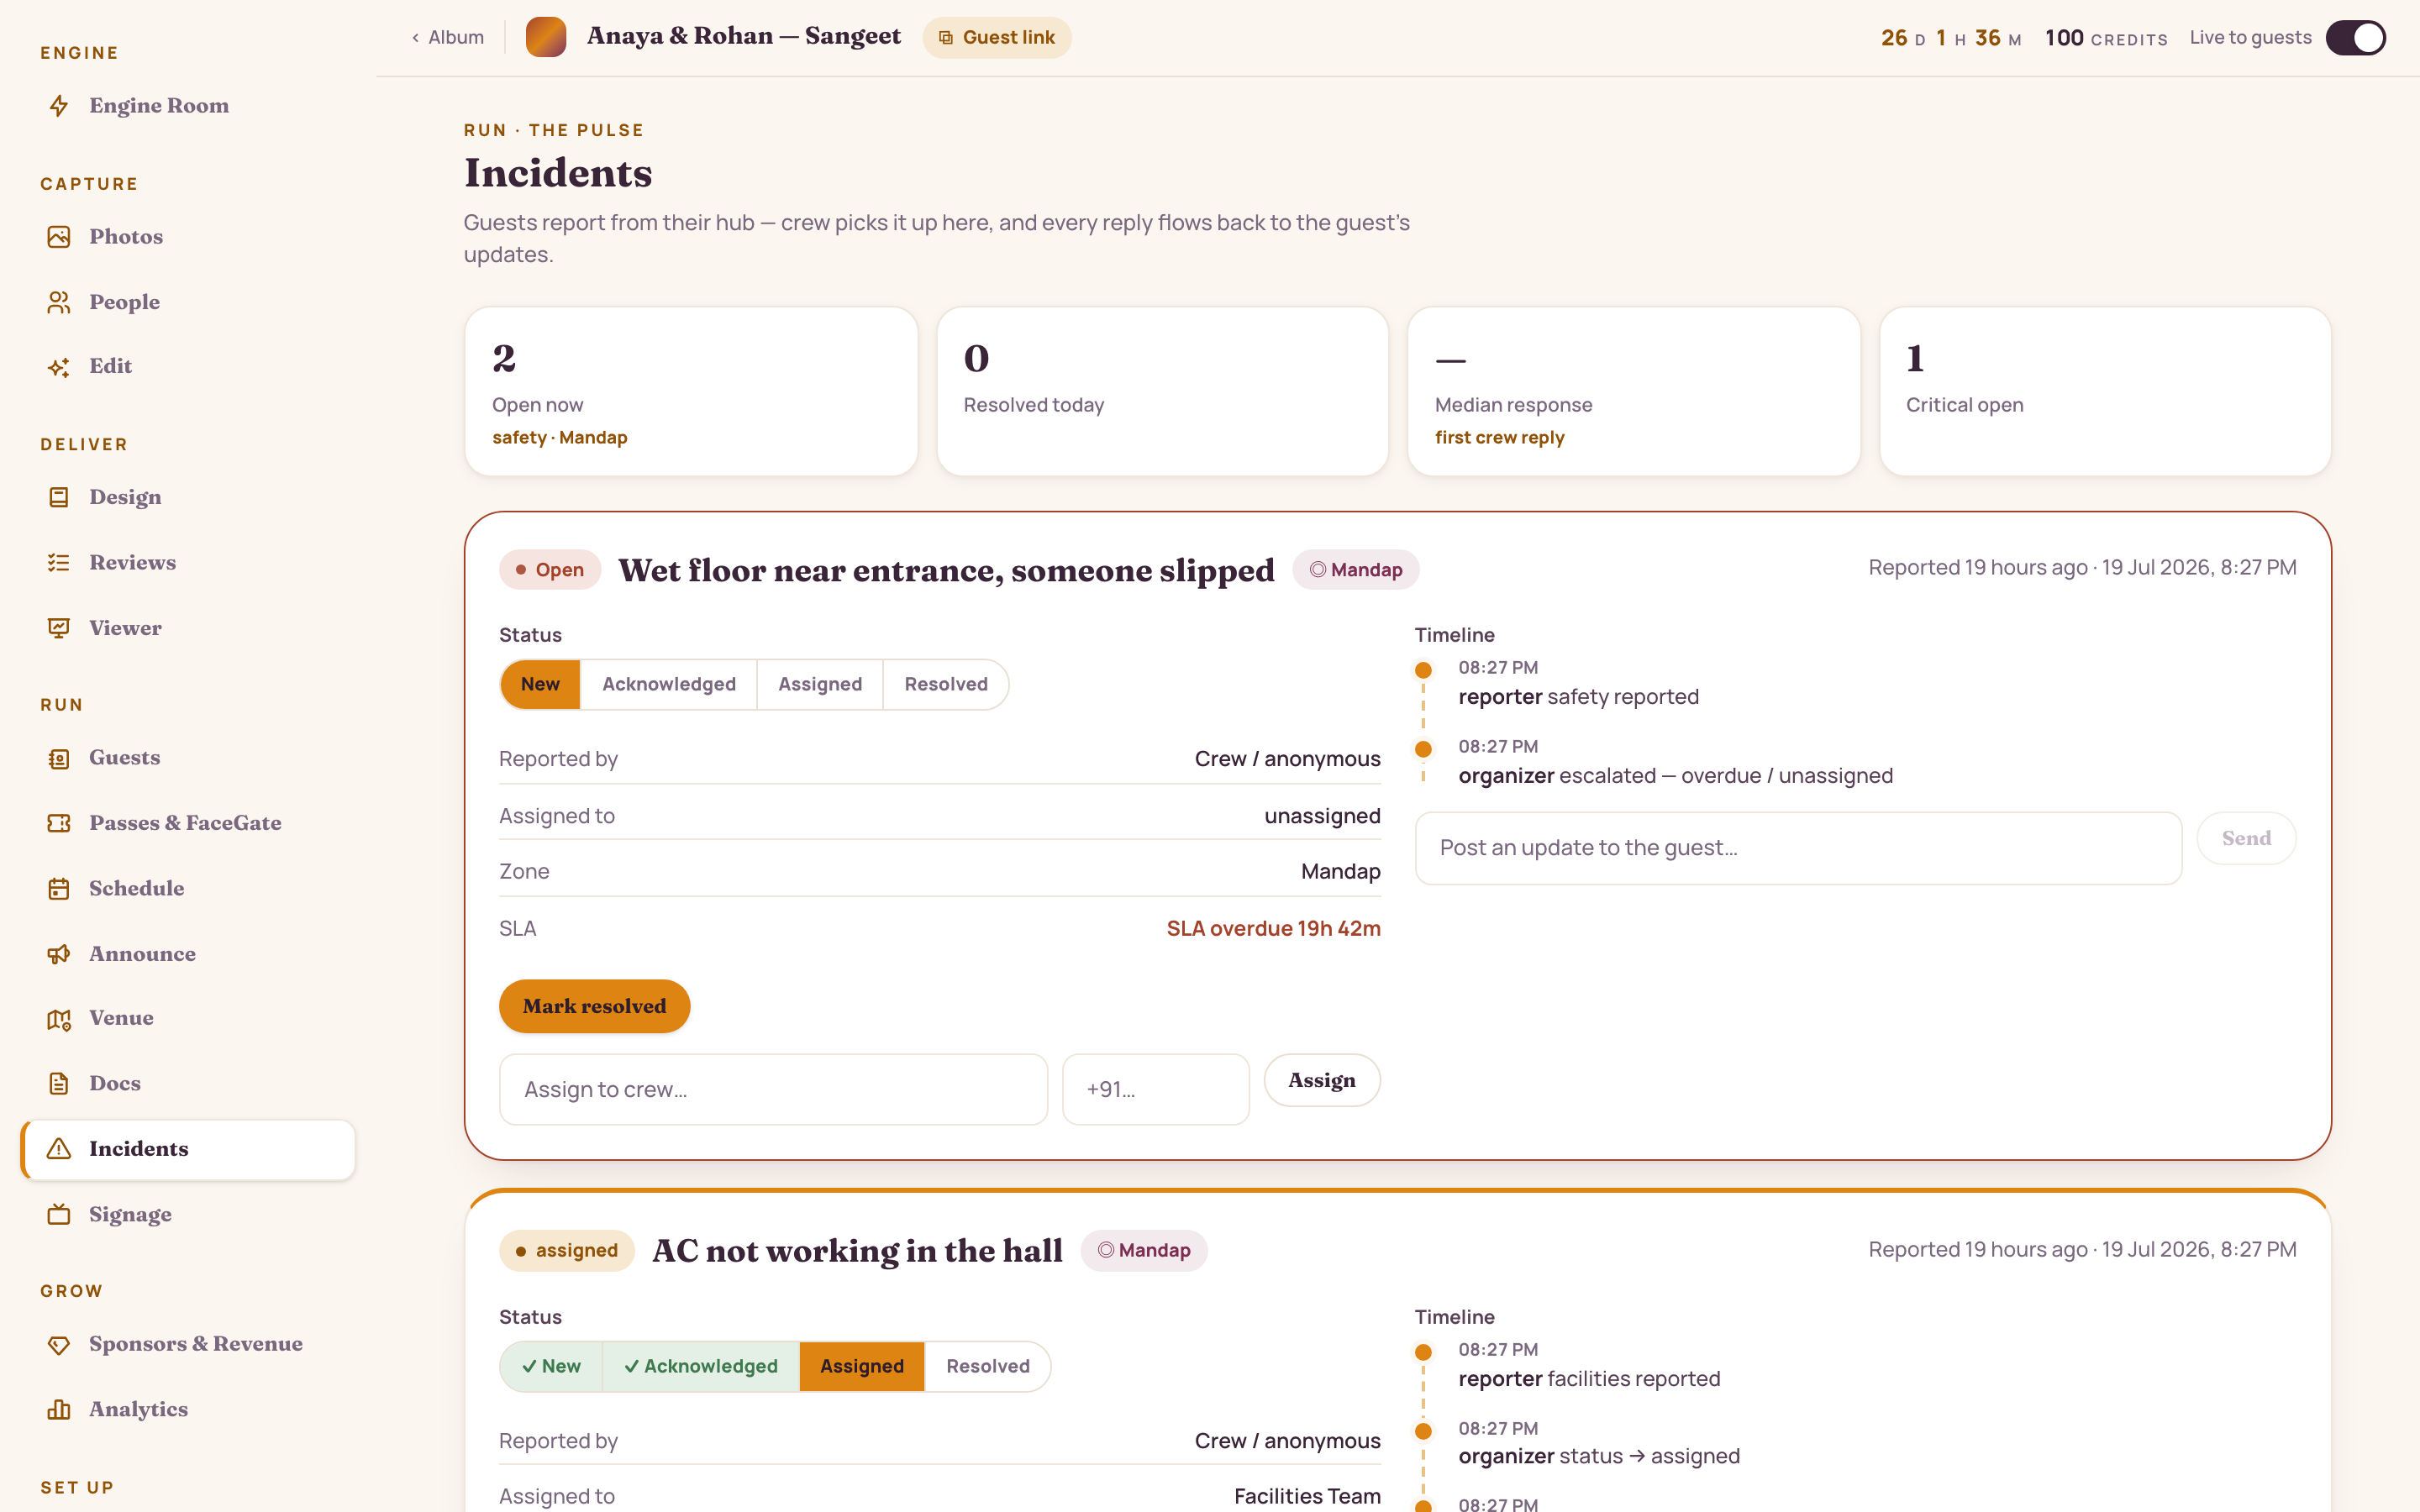
Task: Click 'reporter safety reported' timeline entry
Action: pos(1578,697)
